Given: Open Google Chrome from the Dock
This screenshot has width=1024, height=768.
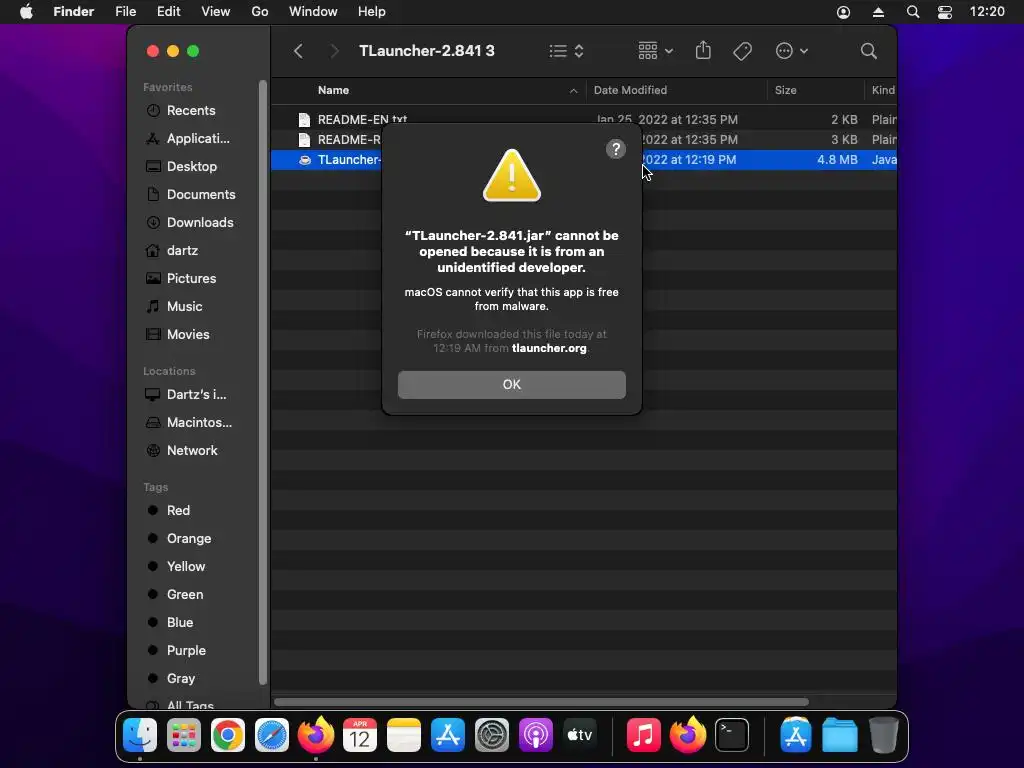Looking at the screenshot, I should (227, 735).
